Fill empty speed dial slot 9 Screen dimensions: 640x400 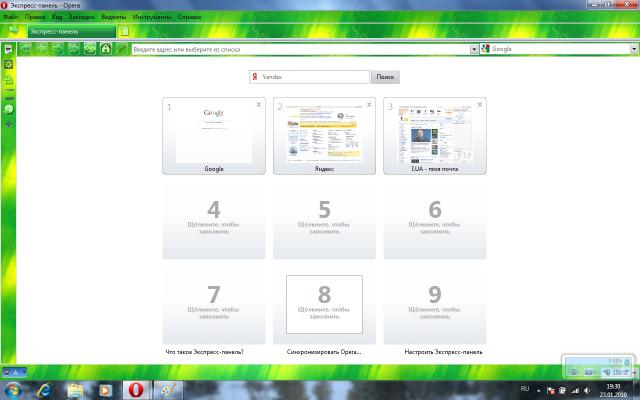(435, 307)
